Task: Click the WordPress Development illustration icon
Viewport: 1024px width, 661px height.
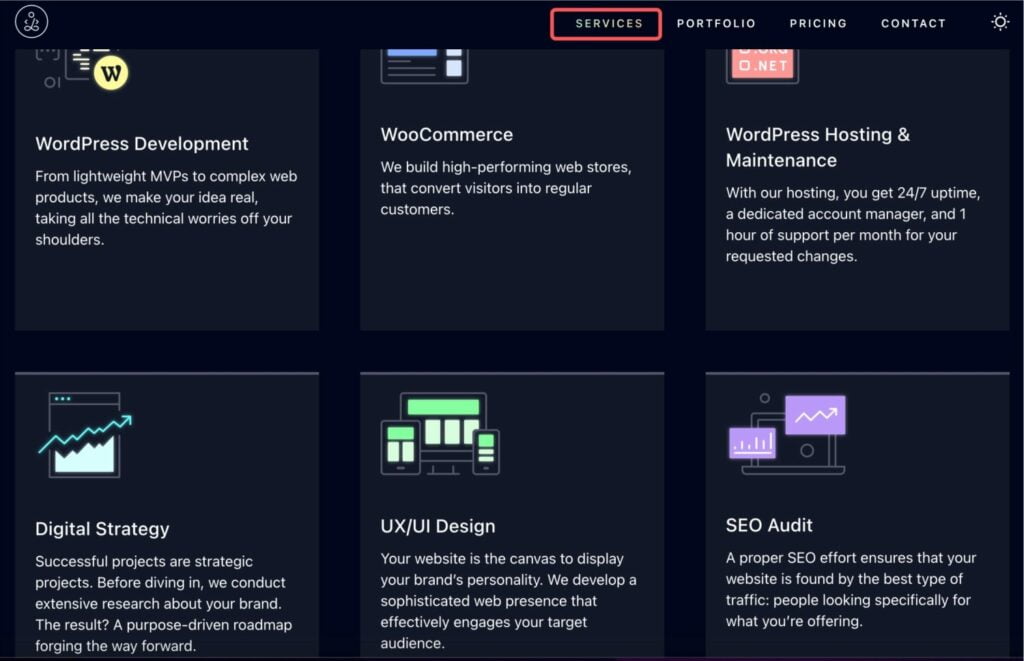Action: 82,69
